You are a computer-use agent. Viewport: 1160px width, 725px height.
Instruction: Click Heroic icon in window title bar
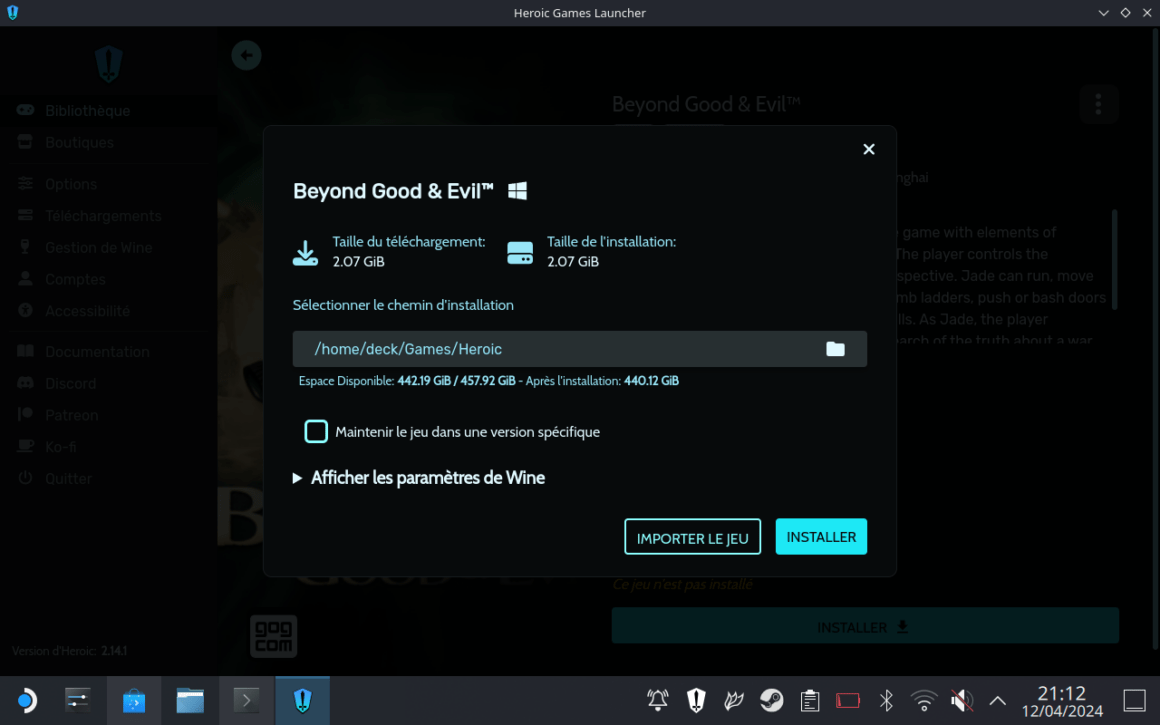click(x=13, y=13)
